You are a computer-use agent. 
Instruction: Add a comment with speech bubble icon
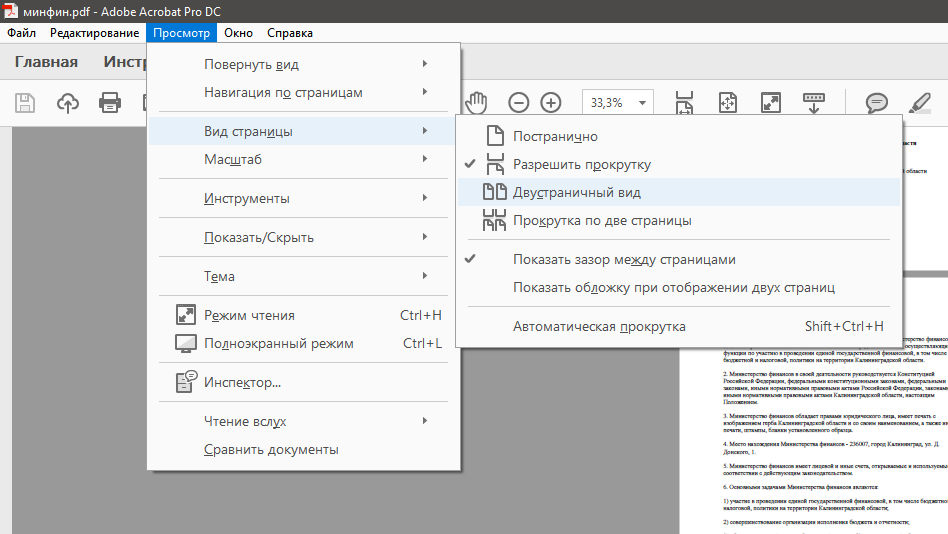[876, 102]
